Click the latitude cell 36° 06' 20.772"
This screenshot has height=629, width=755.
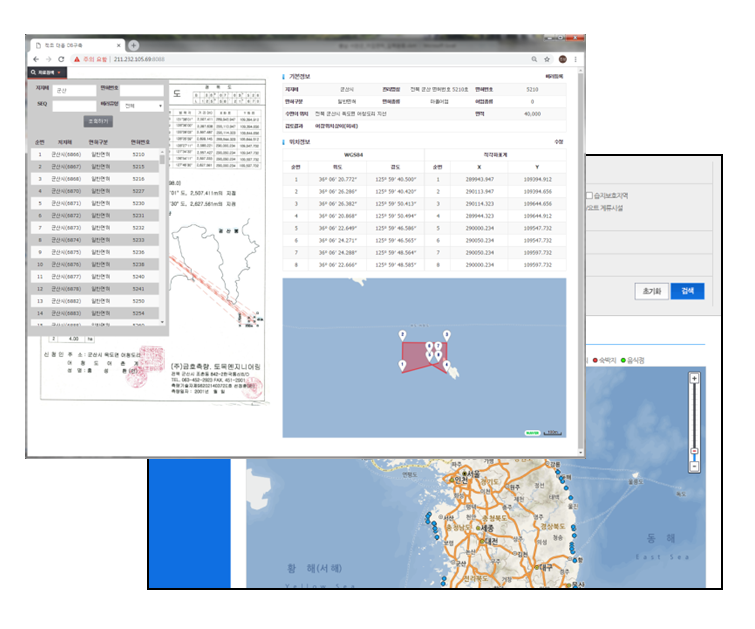(x=338, y=179)
